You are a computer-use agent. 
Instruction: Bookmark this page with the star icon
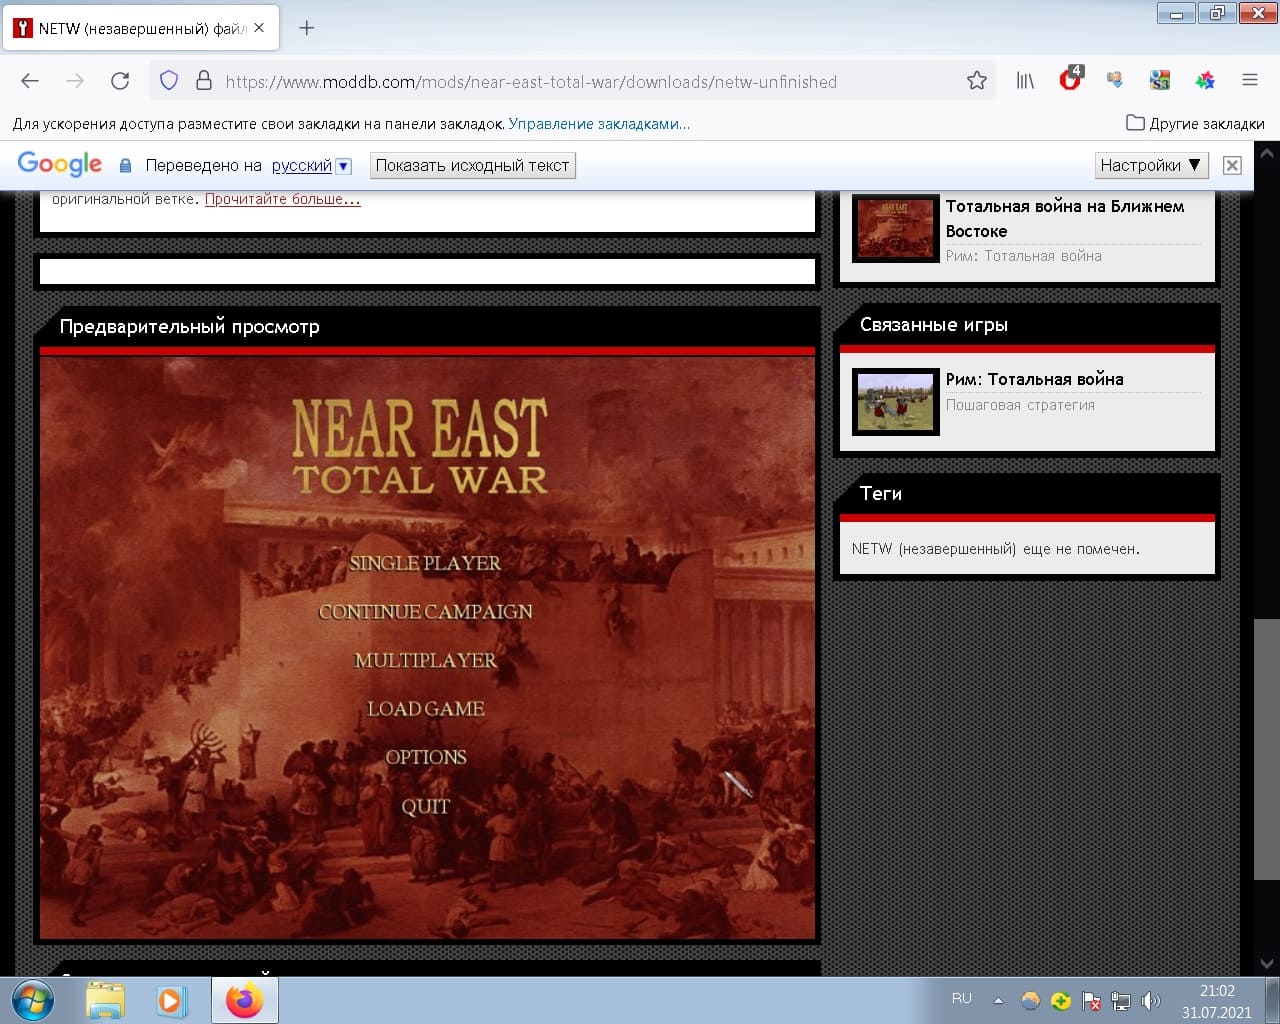[976, 81]
